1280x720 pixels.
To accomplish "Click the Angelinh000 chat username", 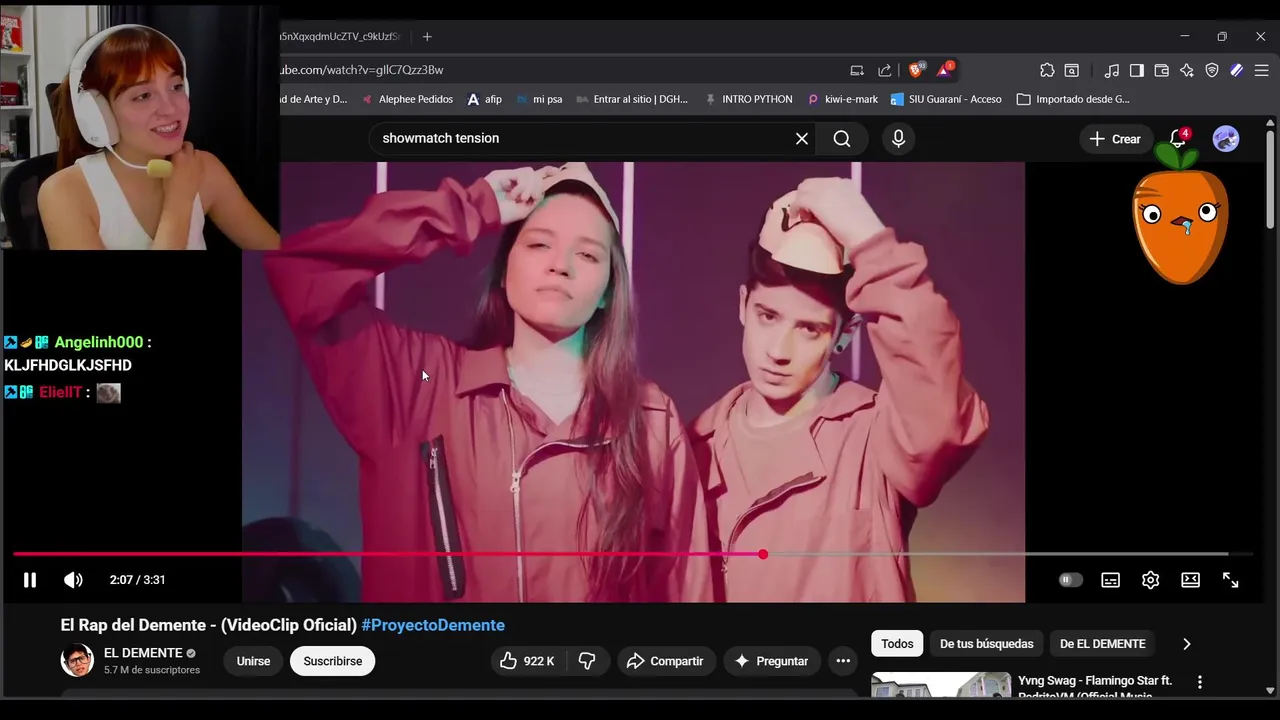I will point(99,342).
